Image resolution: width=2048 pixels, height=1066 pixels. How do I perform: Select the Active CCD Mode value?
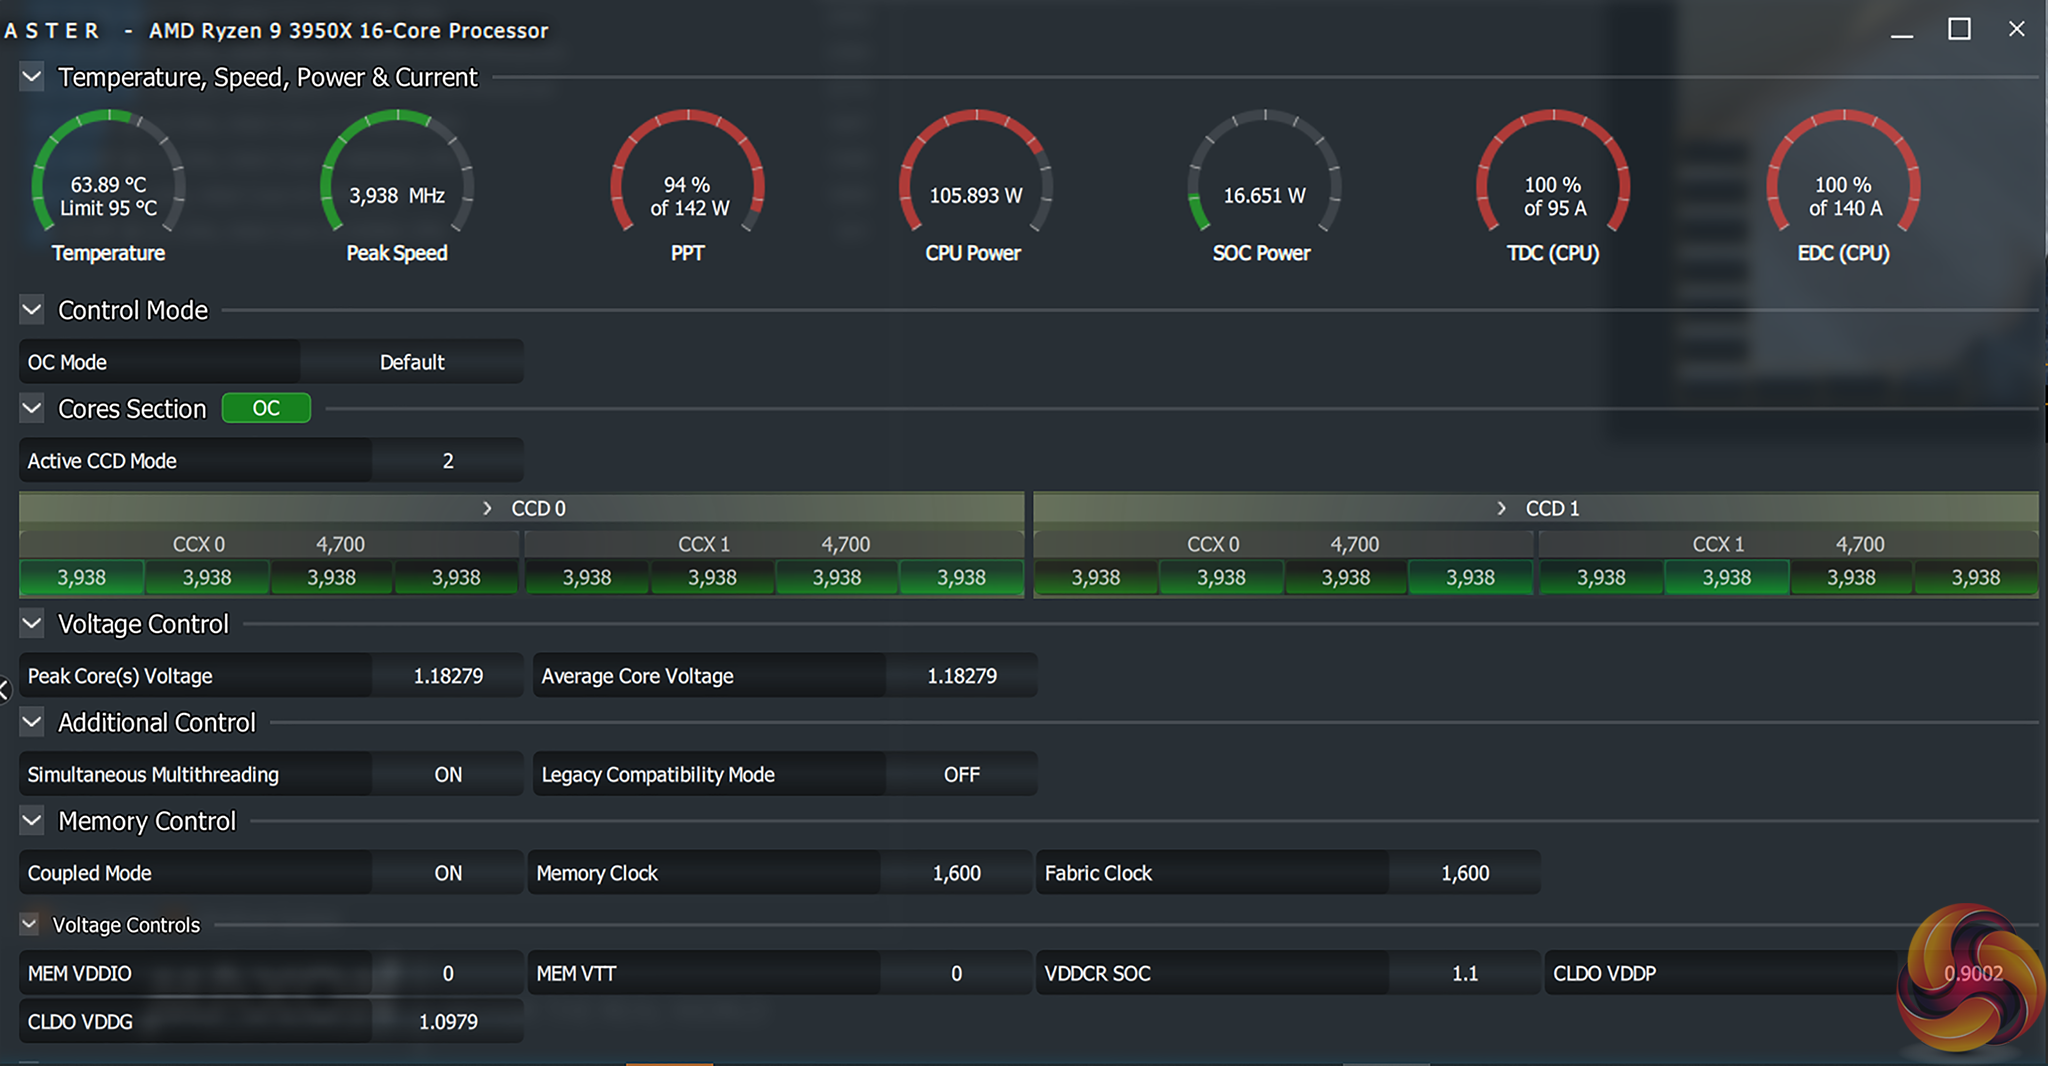[448, 461]
